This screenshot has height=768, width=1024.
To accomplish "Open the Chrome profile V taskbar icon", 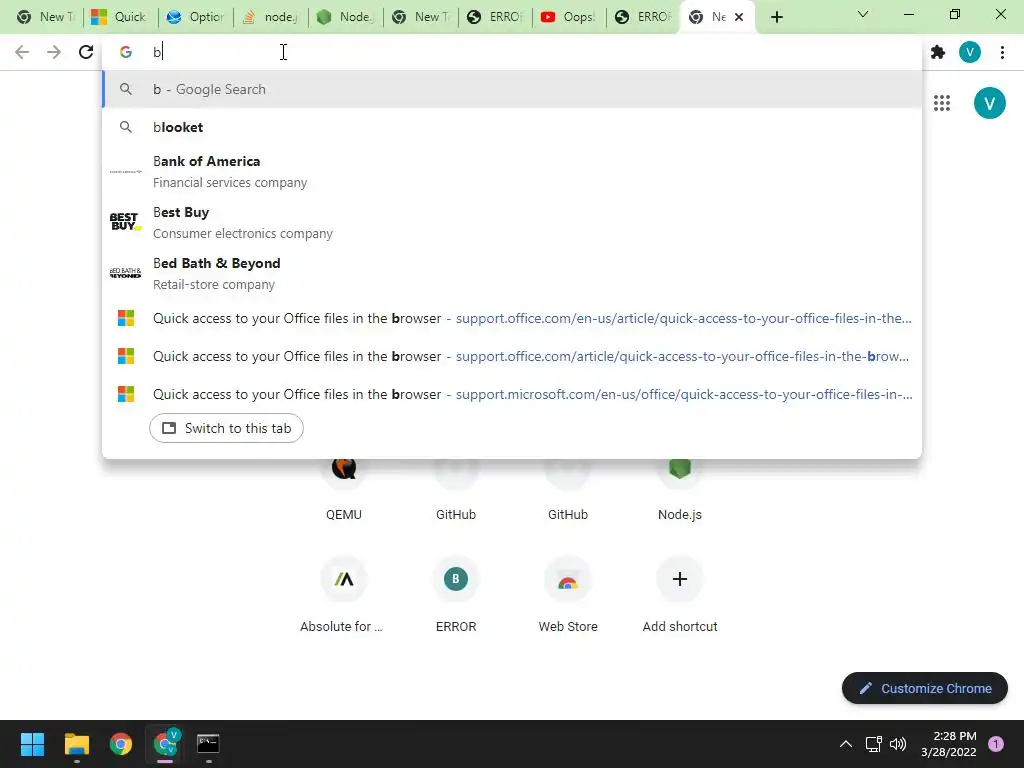I will 165,744.
